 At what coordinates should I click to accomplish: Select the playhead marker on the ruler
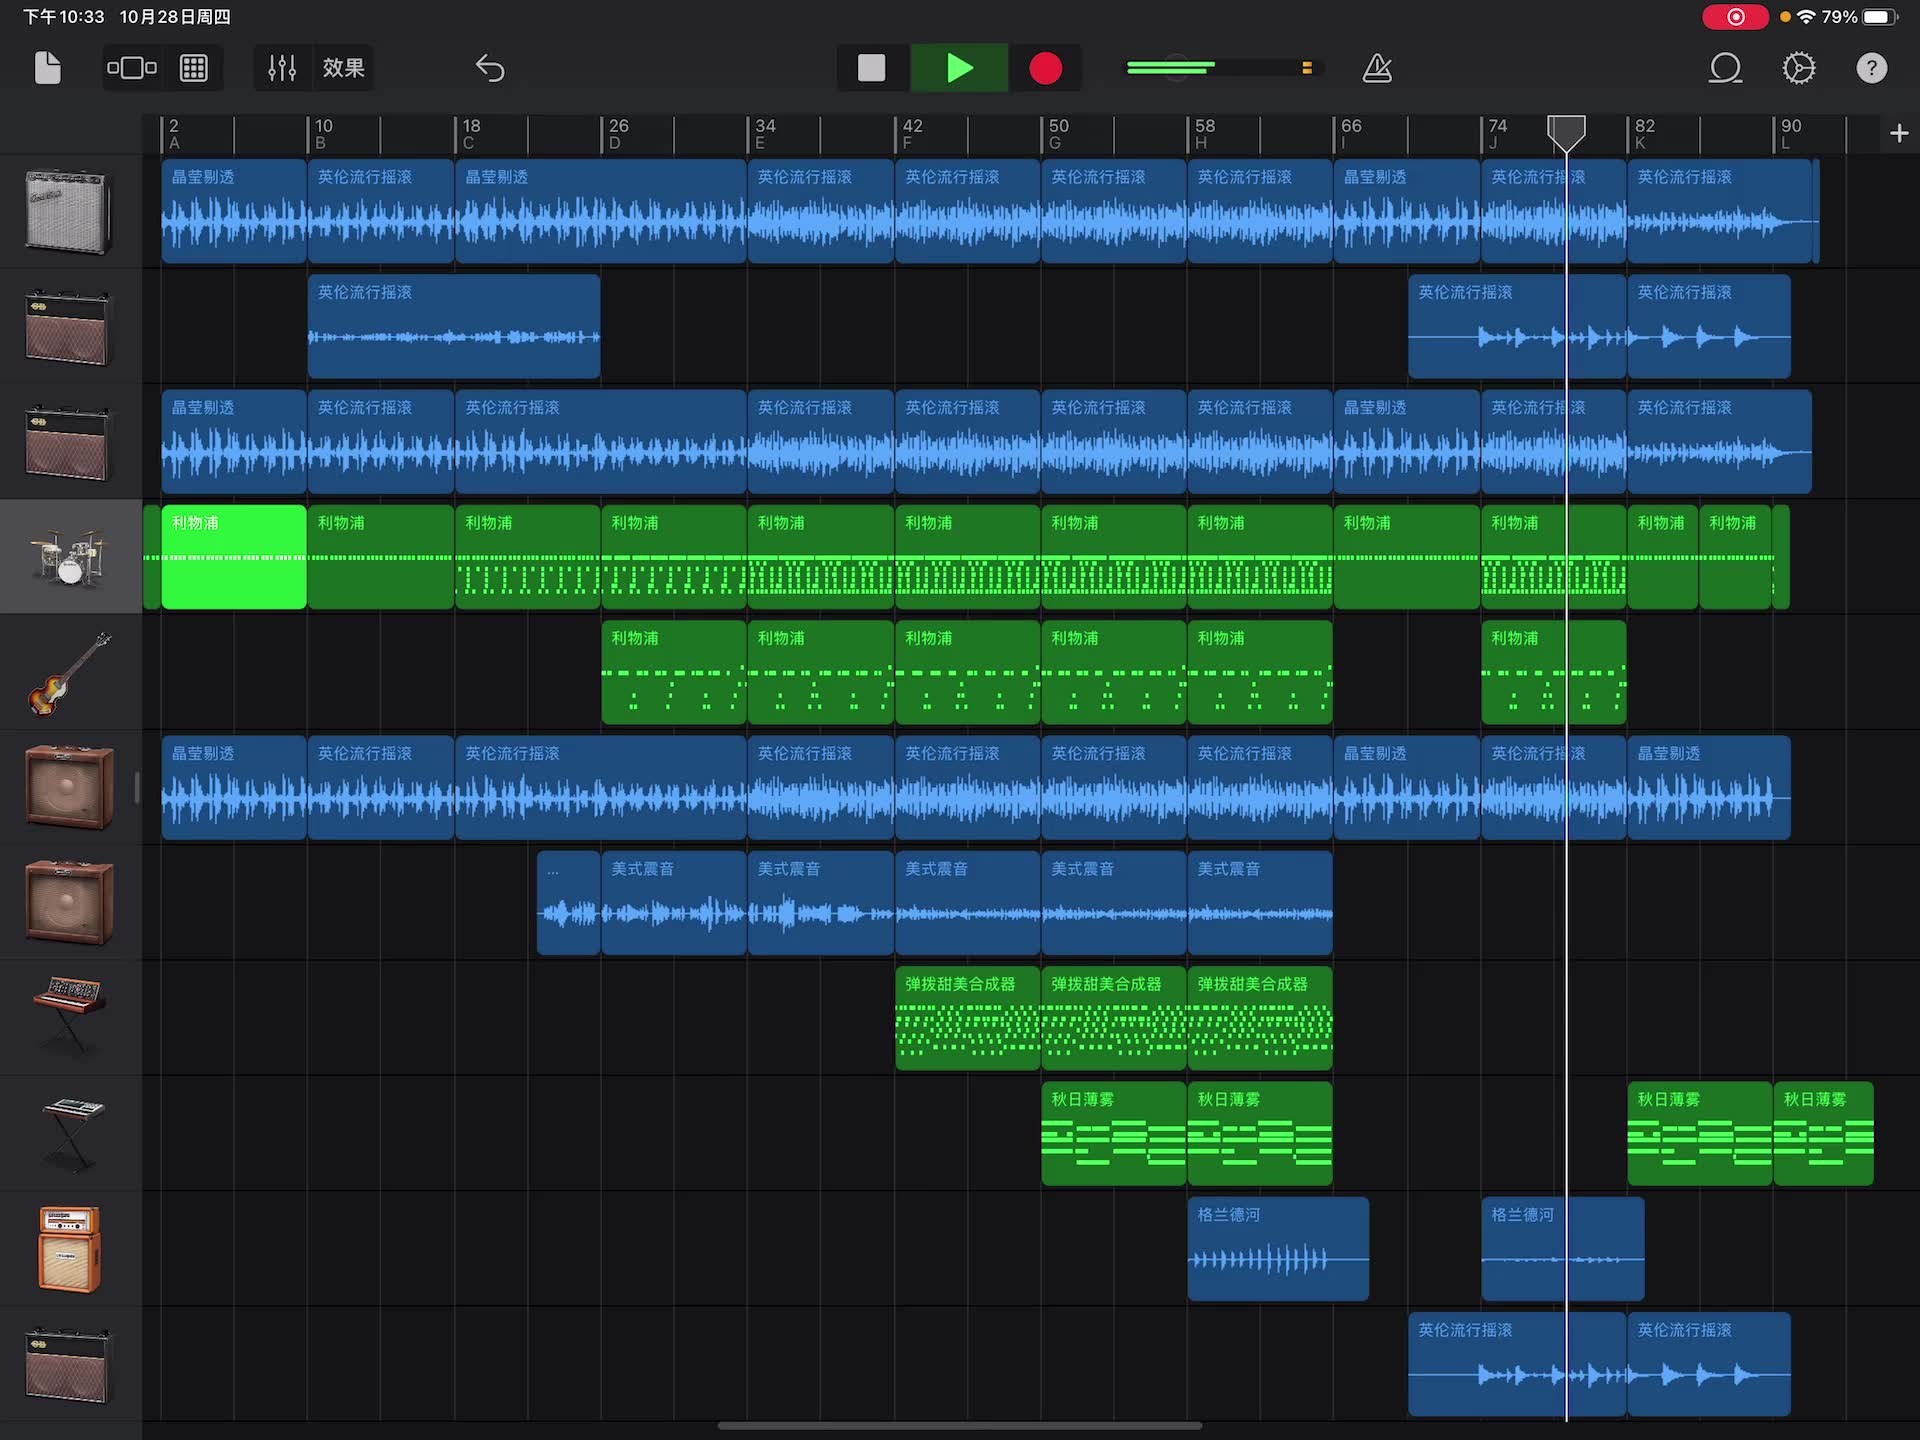pyautogui.click(x=1566, y=132)
